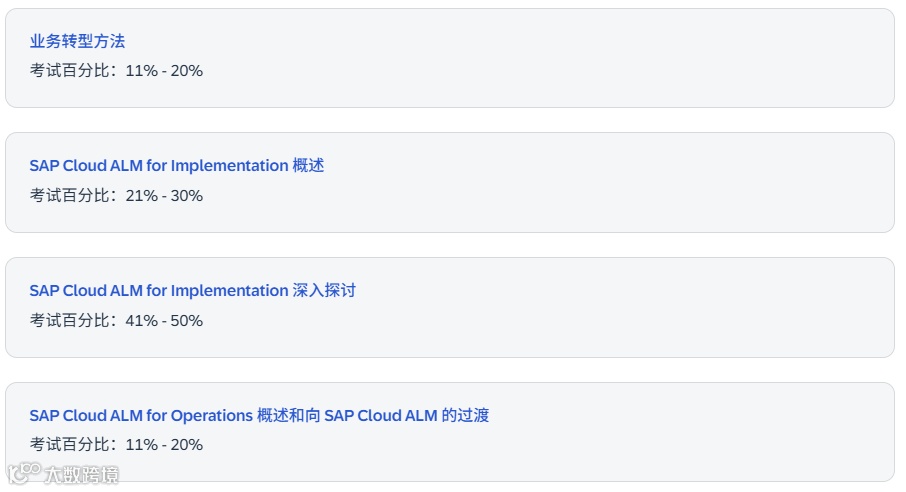Select 考试百分比 11% - 20% under Operations 概述
This screenshot has height=492, width=906.
[x=116, y=445]
